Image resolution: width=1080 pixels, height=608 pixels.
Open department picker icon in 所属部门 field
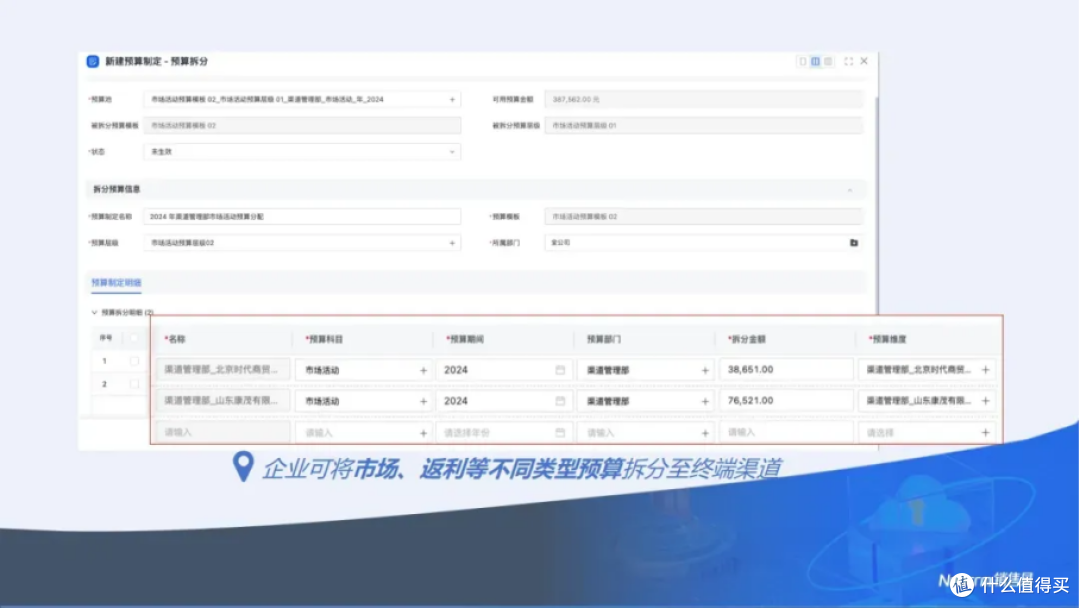point(853,242)
